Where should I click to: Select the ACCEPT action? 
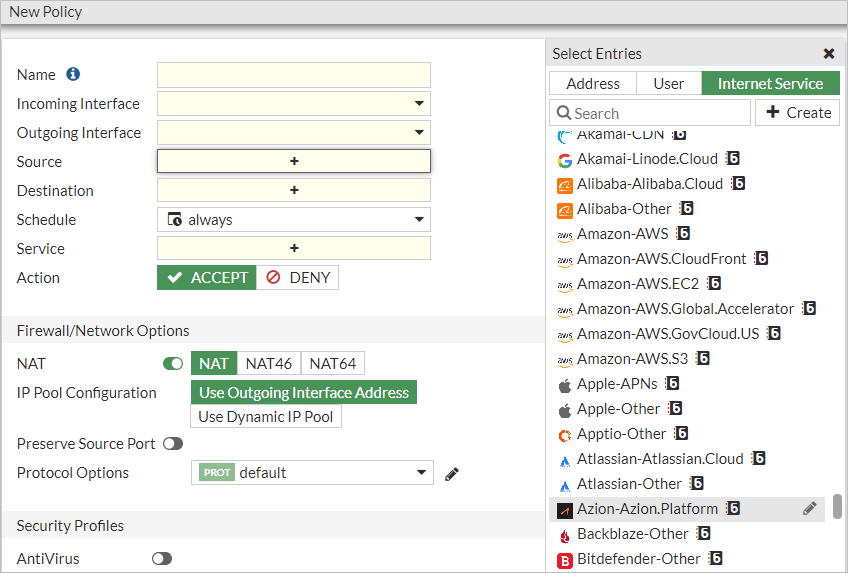(207, 277)
